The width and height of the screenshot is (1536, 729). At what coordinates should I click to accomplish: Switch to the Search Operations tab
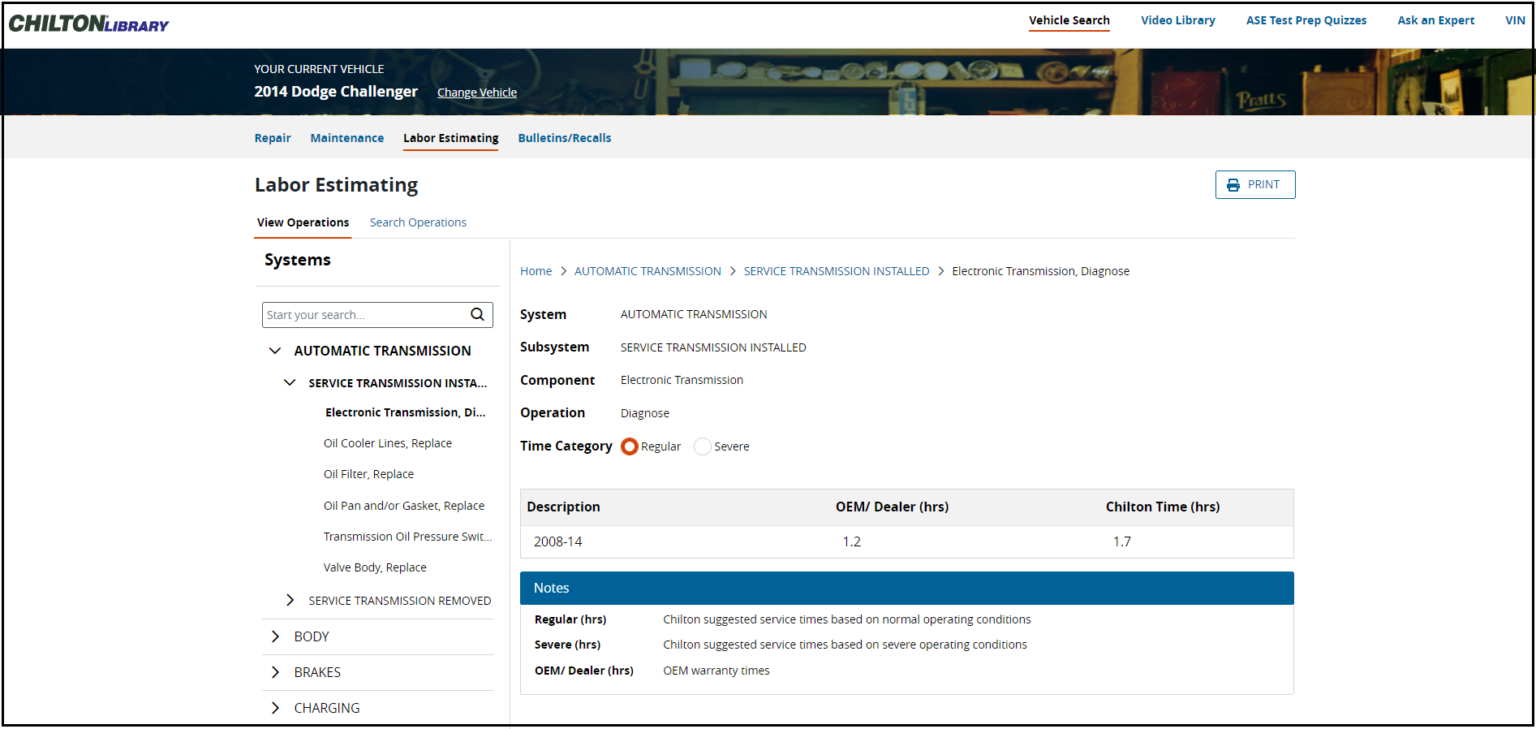(417, 222)
